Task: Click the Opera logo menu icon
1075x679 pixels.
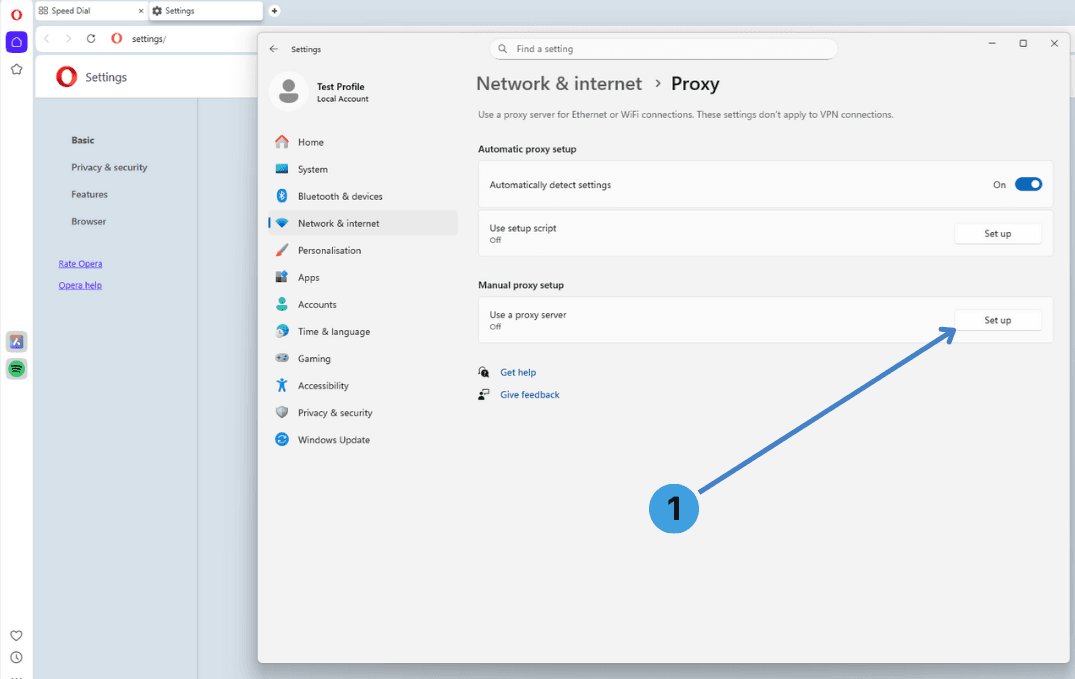Action: [x=16, y=14]
